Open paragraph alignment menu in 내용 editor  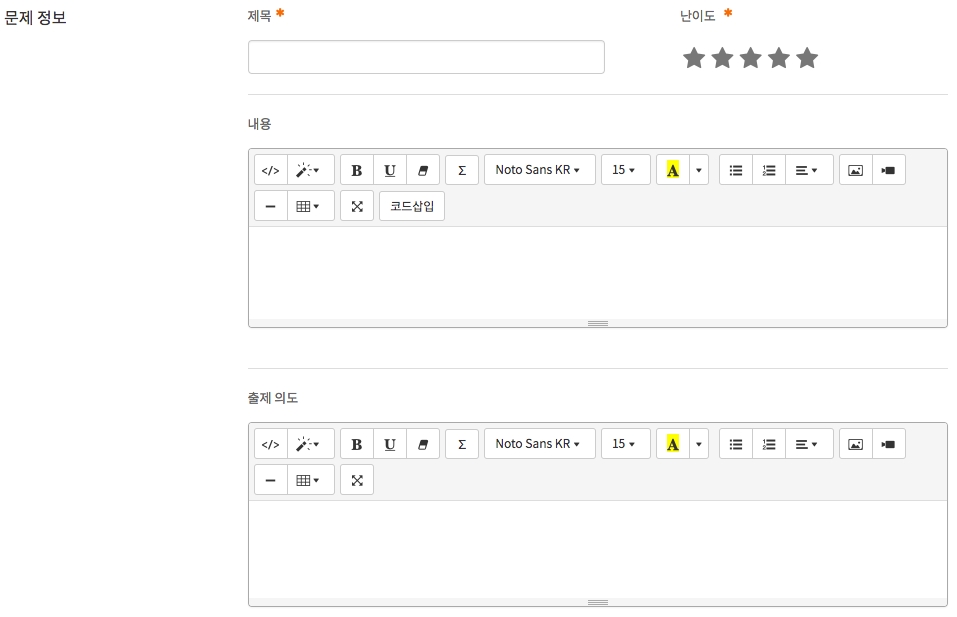pyautogui.click(x=808, y=170)
